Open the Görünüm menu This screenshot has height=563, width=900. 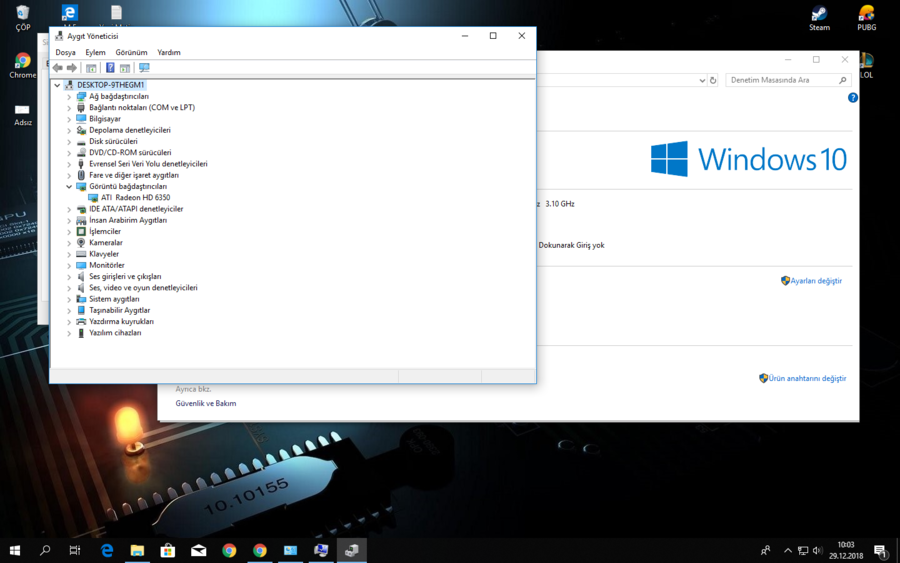(131, 52)
